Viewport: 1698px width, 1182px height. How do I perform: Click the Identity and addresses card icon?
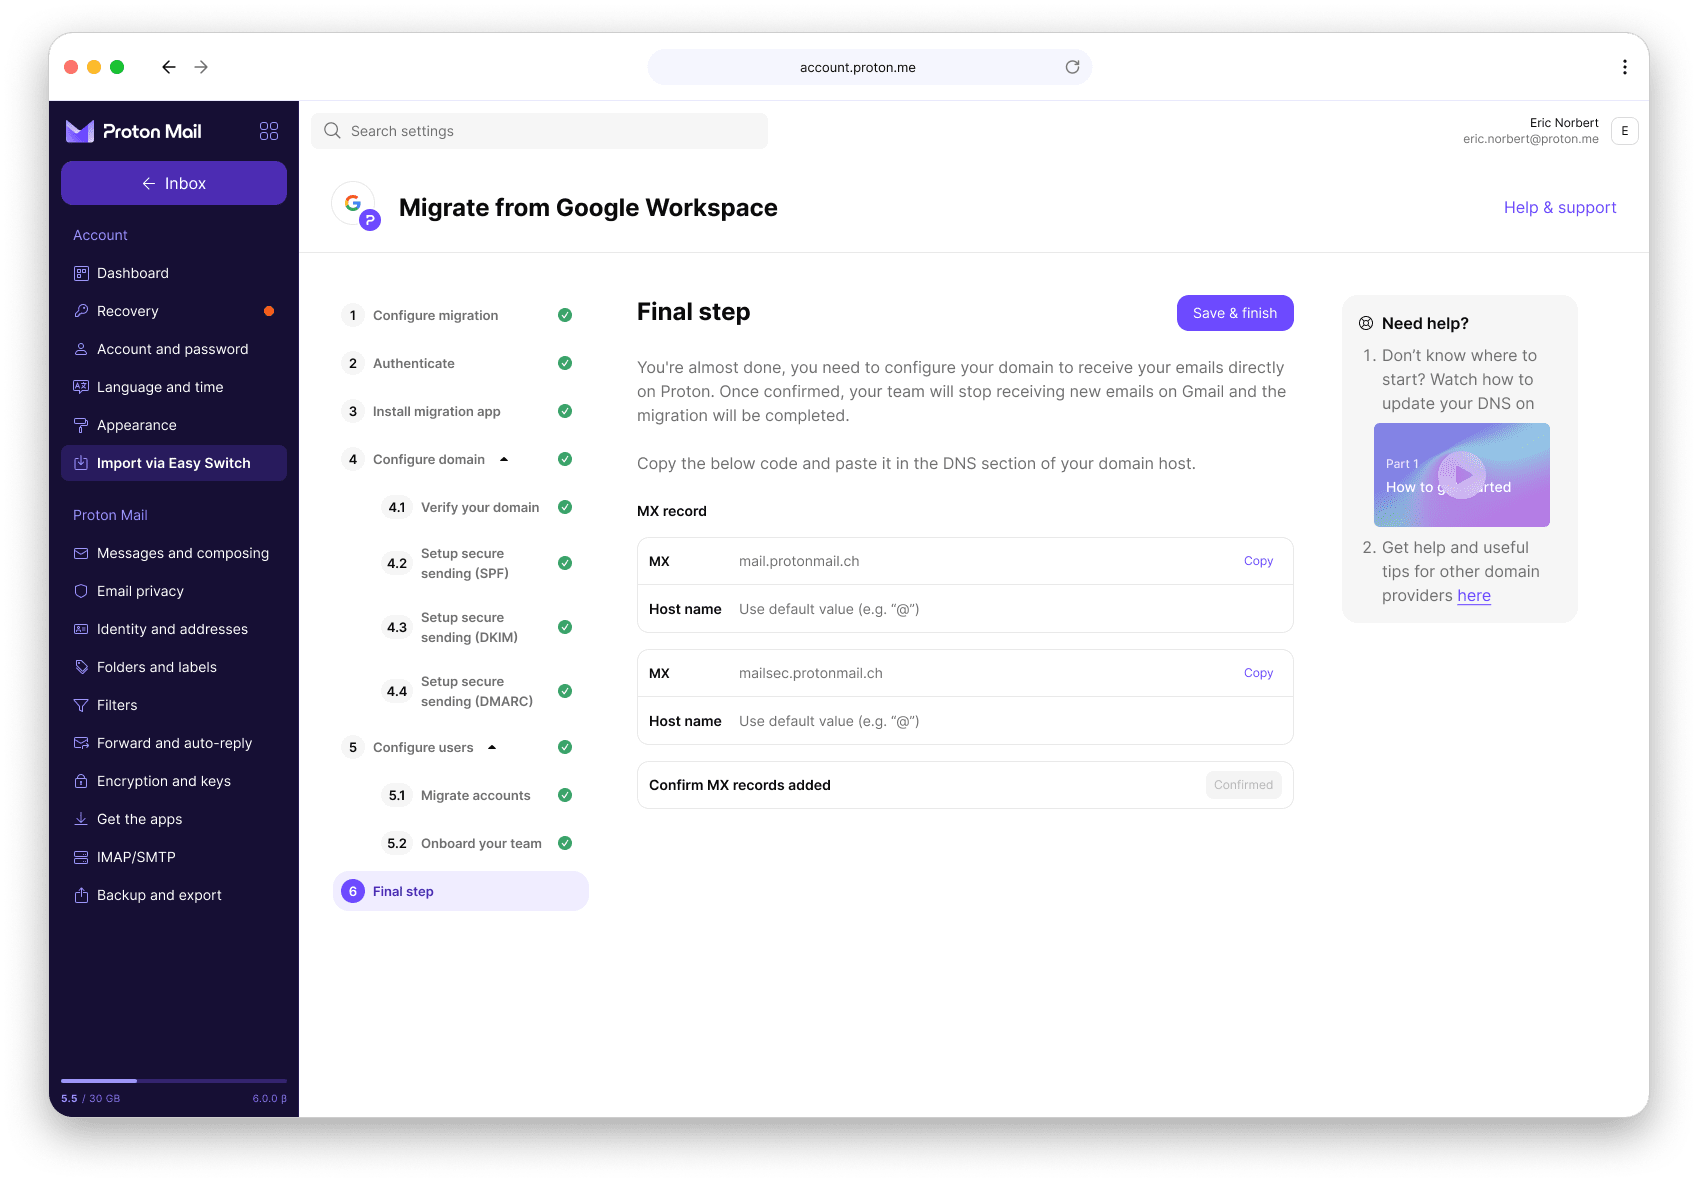(81, 629)
